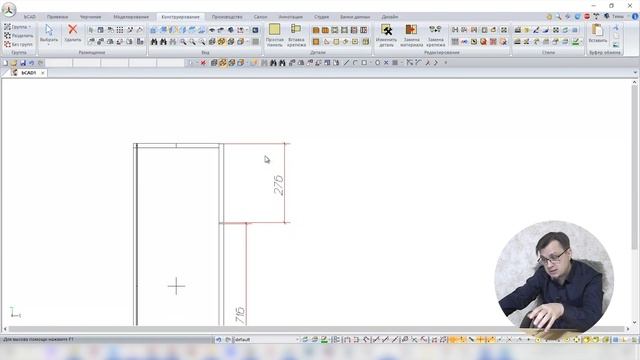Open the bCAD ribbon tab
640x360 pixels.
[x=29, y=17]
